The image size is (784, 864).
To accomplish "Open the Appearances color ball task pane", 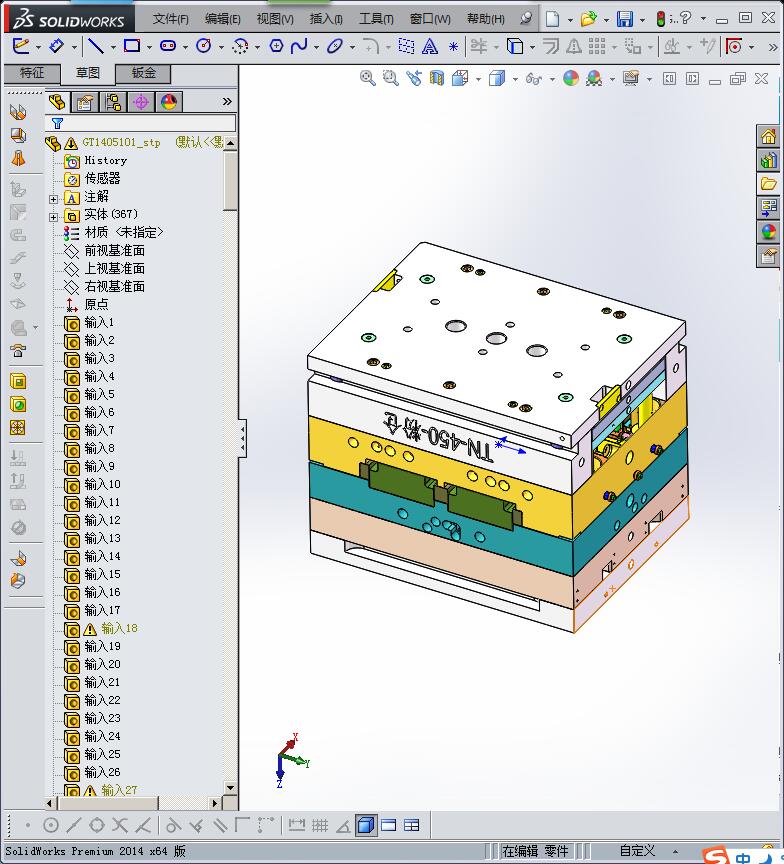I will point(769,232).
